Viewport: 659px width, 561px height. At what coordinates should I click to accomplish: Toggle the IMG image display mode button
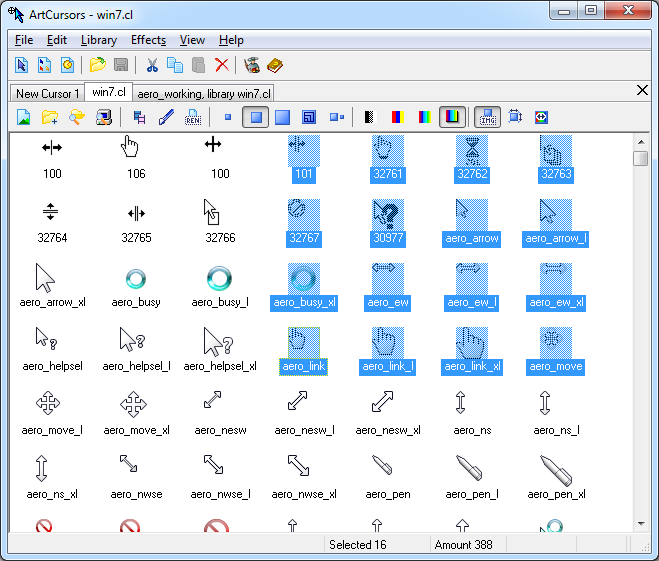(487, 117)
